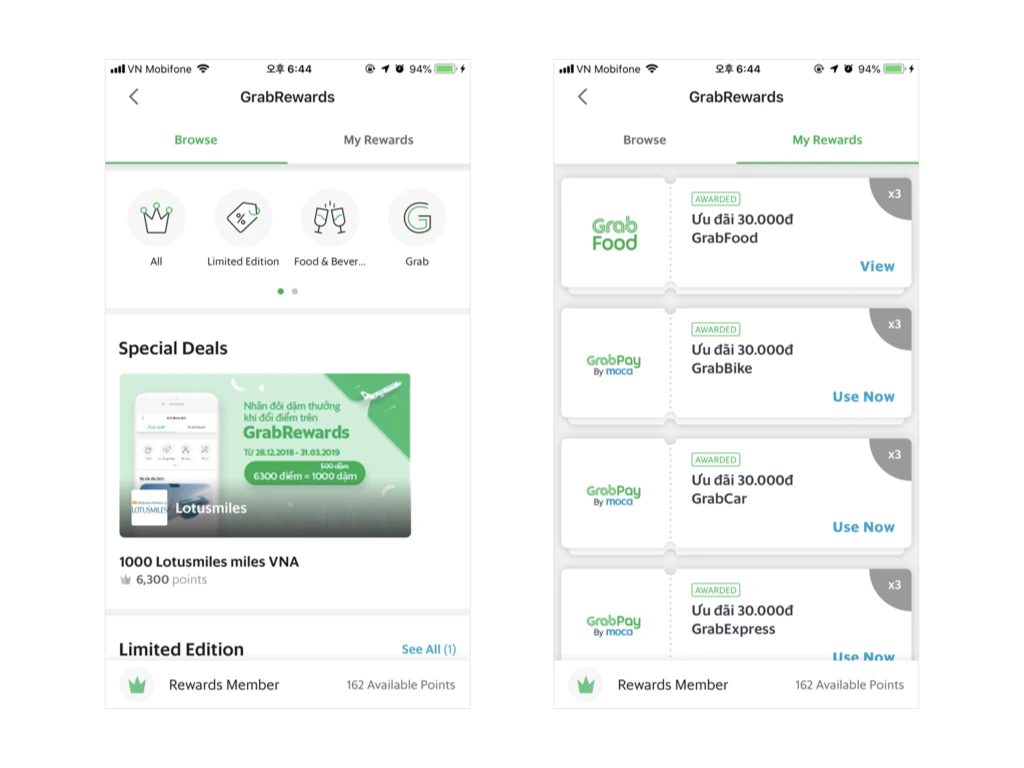The image size is (1024, 768).
Task: Use Now on the GrabBike reward
Action: 863,396
